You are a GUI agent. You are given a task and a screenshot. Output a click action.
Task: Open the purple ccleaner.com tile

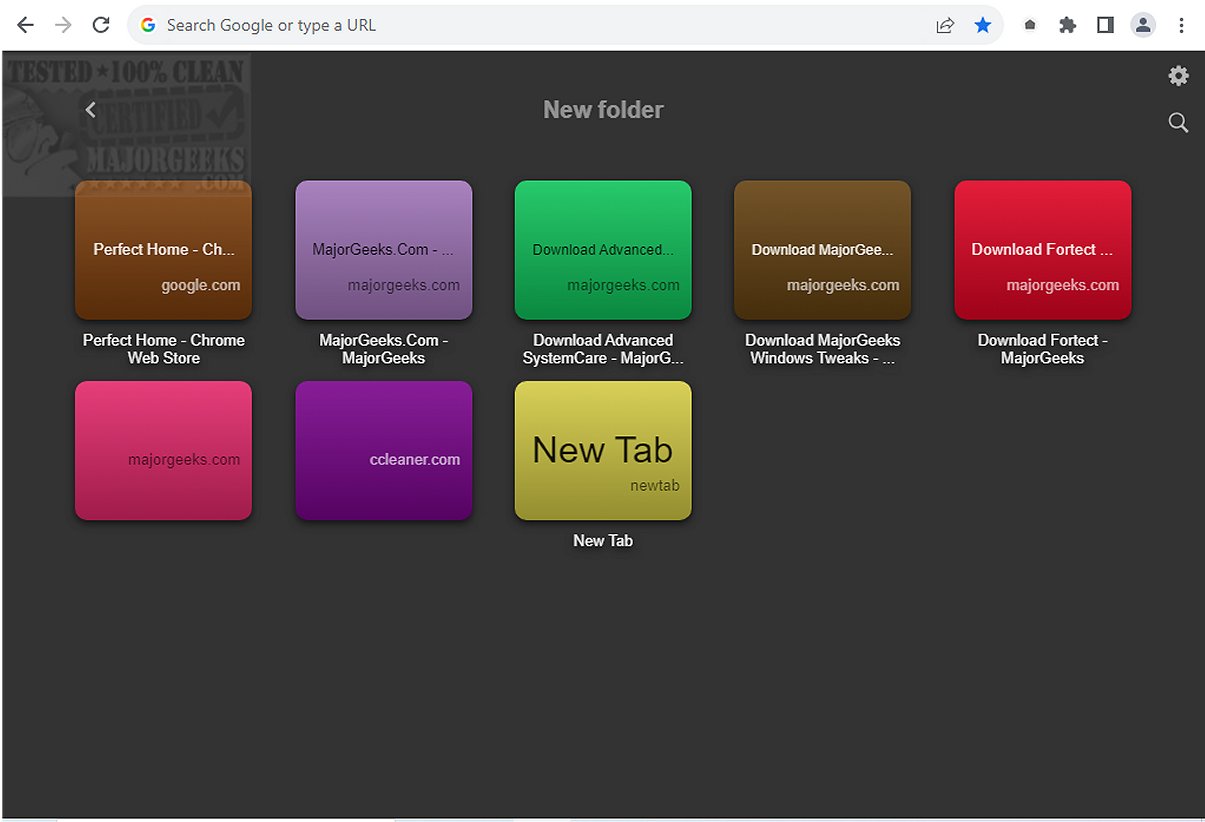[384, 450]
